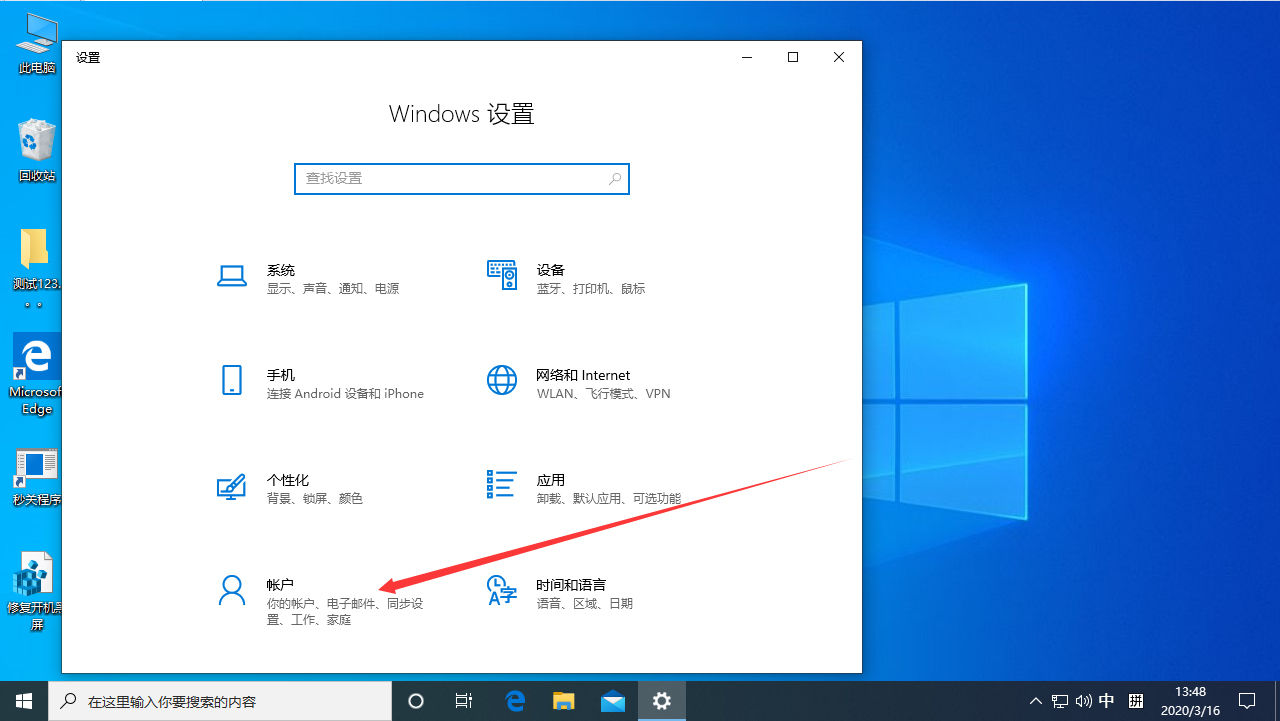1280x721 pixels.
Task: Click the Windows Start button
Action: pyautogui.click(x=24, y=701)
